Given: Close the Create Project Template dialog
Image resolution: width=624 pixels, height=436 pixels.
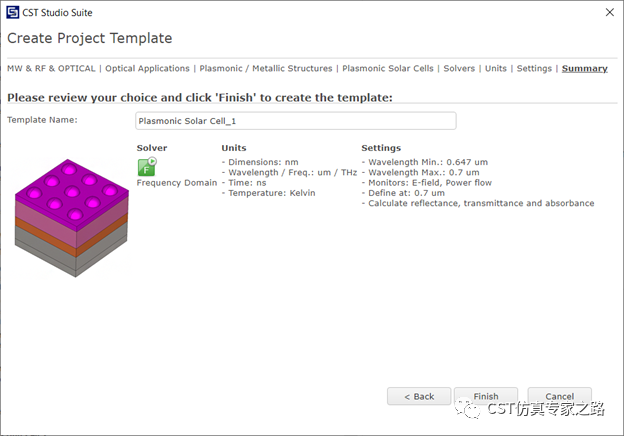Looking at the screenshot, I should (609, 12).
